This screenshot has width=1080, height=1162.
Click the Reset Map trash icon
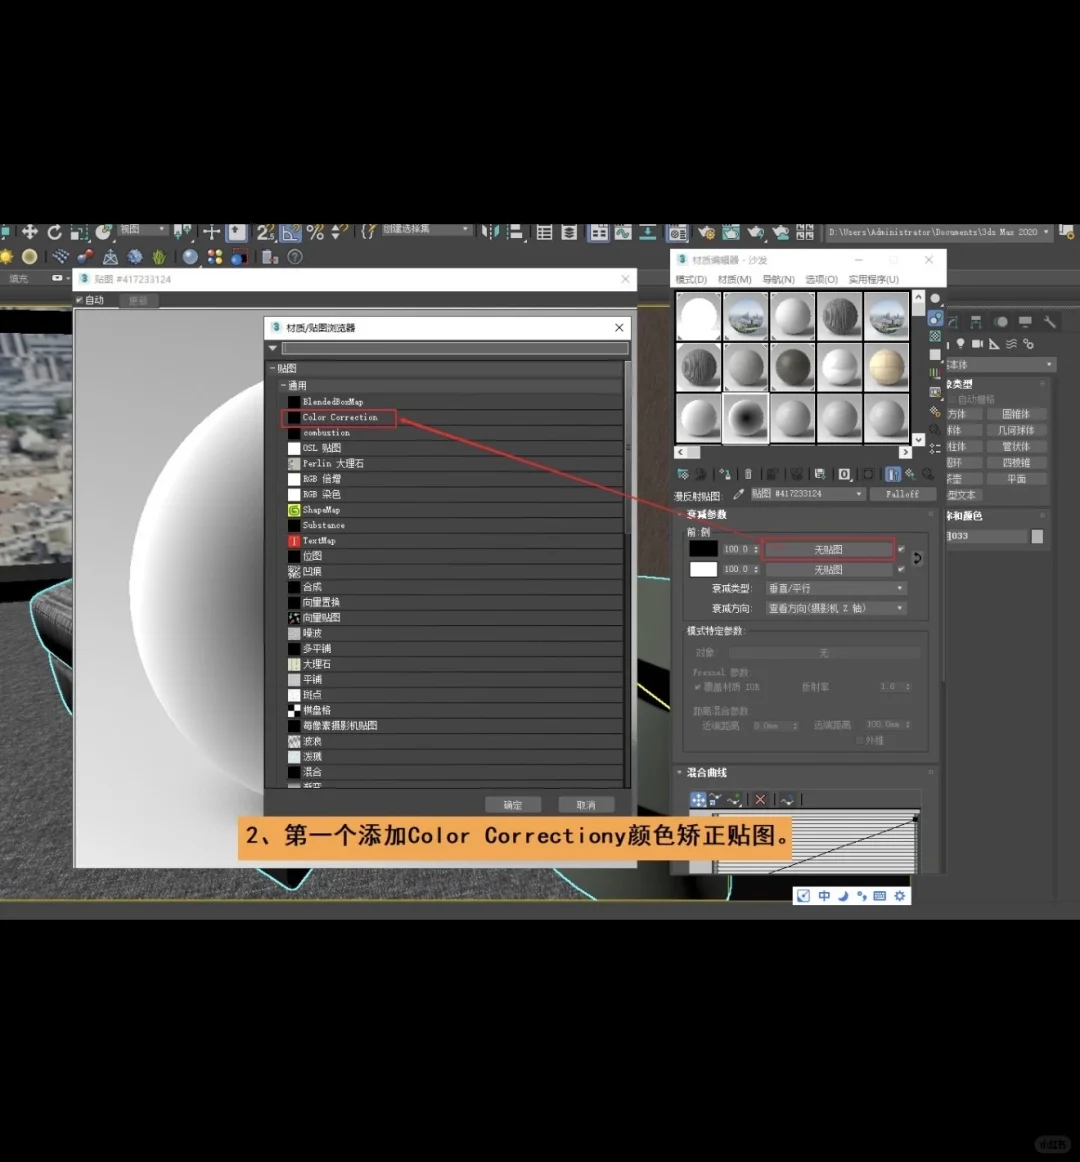click(x=748, y=474)
